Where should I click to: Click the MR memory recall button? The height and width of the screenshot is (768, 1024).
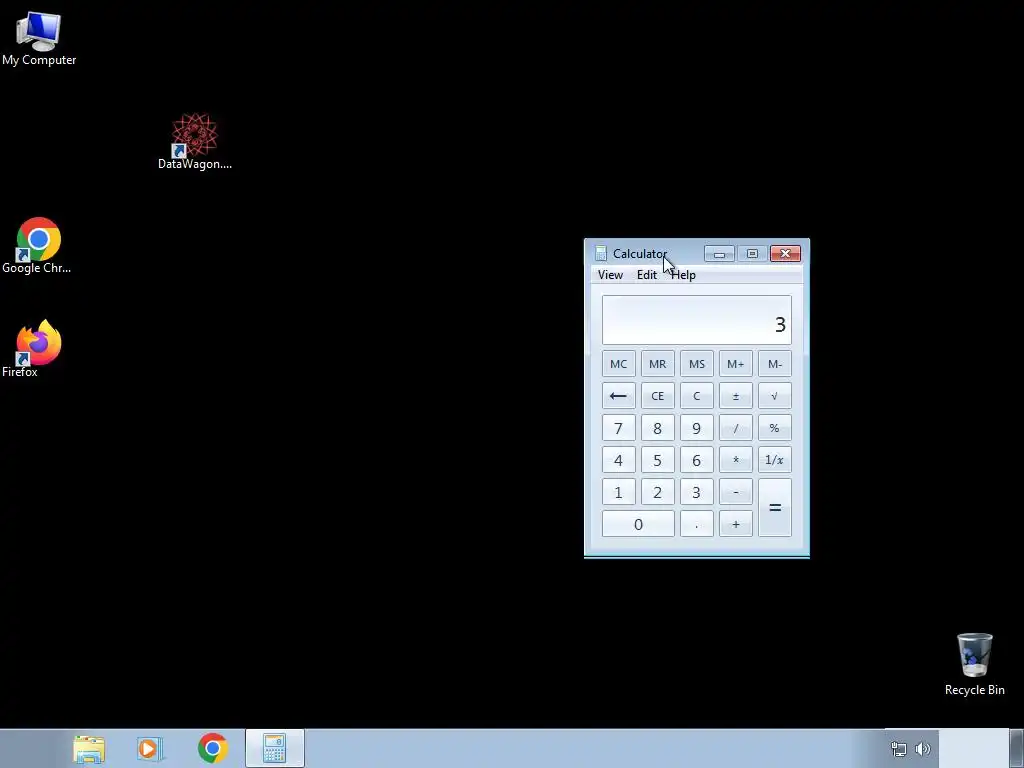point(658,364)
